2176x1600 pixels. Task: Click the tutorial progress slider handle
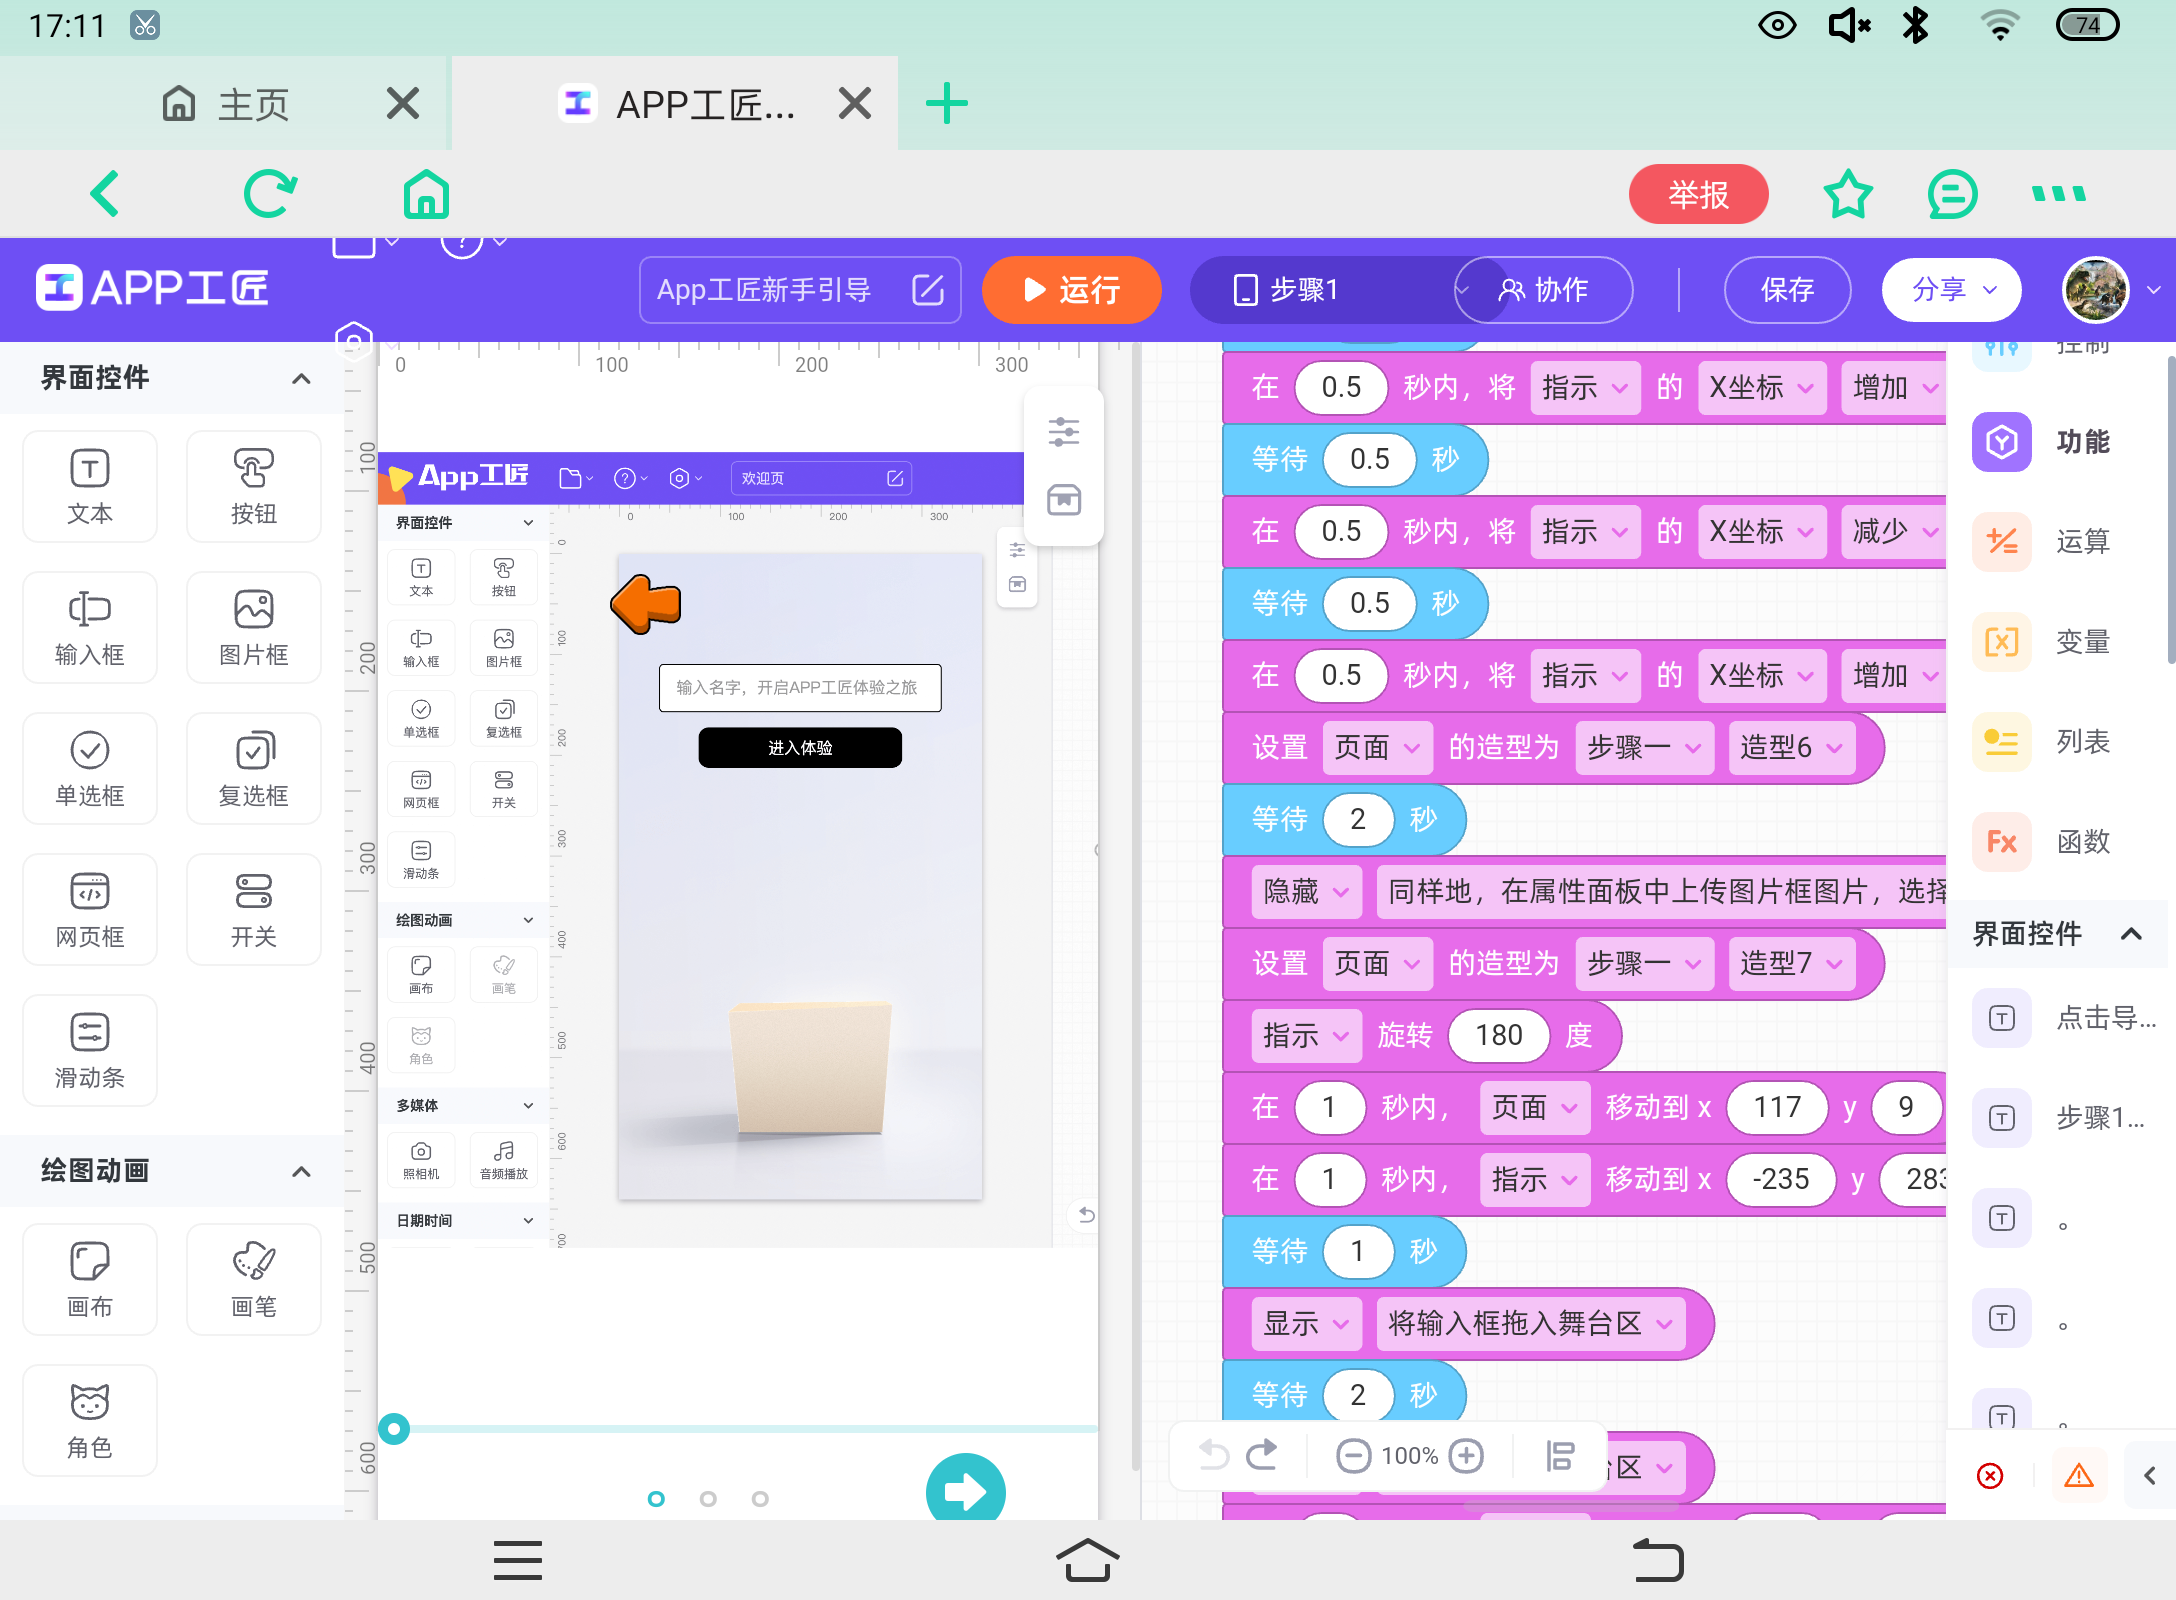tap(394, 1429)
